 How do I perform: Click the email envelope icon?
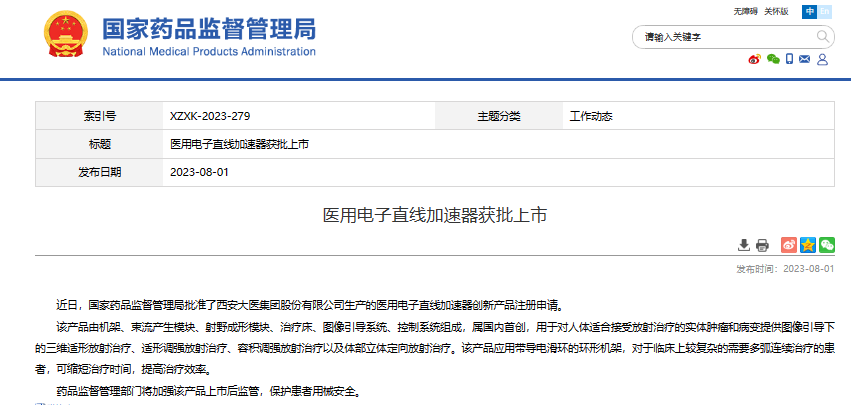pyautogui.click(x=805, y=59)
